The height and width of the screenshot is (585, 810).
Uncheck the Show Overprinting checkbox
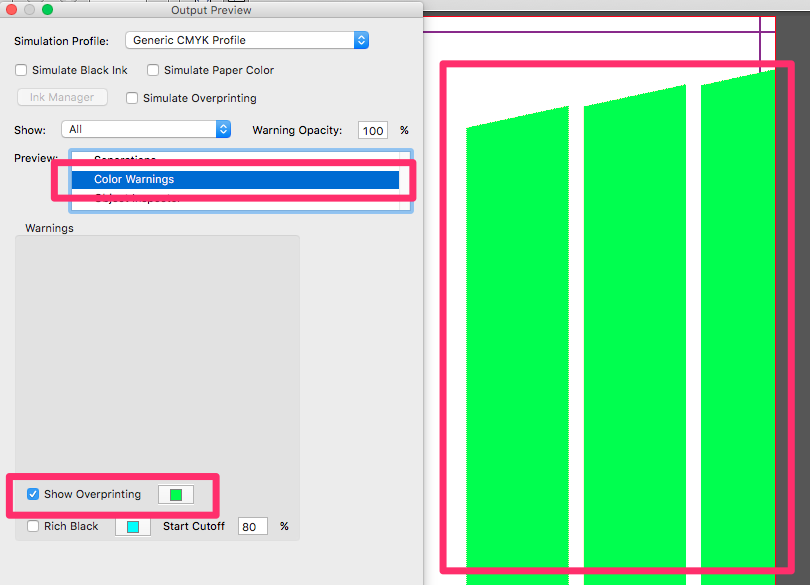click(33, 494)
